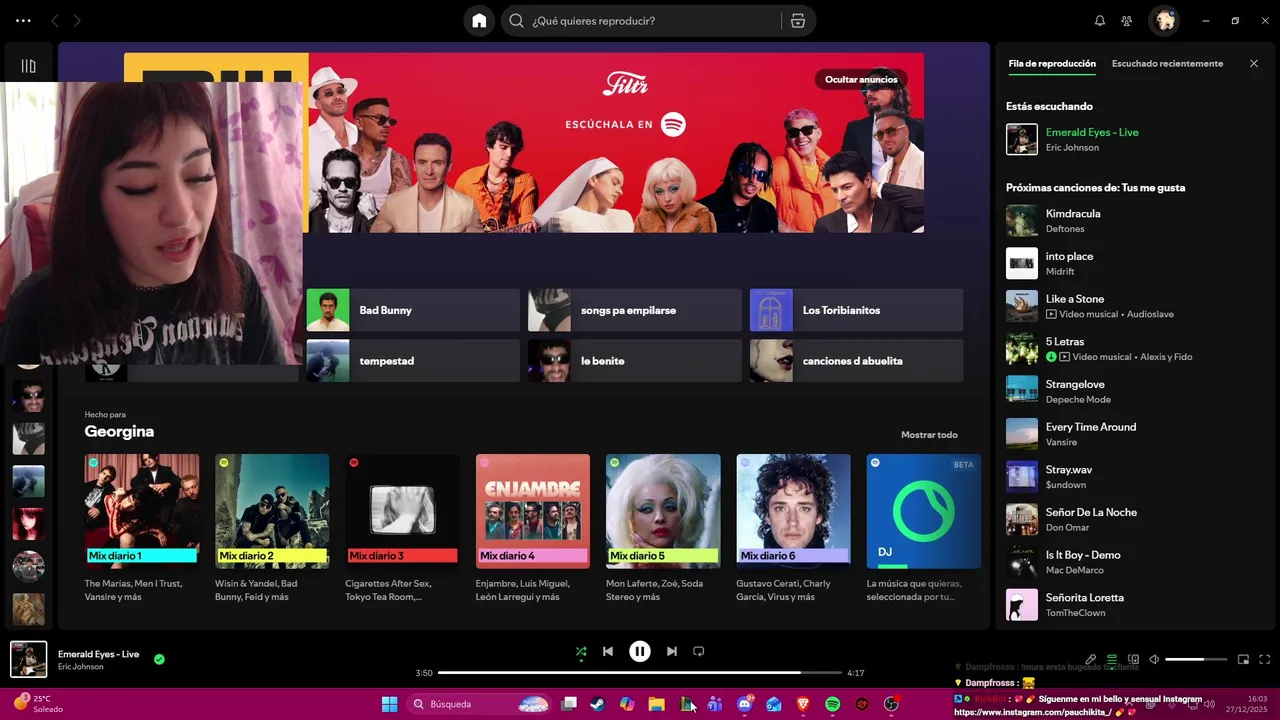This screenshot has height=720, width=1280.
Task: Click Spotify icon in taskbar
Action: 832,704
